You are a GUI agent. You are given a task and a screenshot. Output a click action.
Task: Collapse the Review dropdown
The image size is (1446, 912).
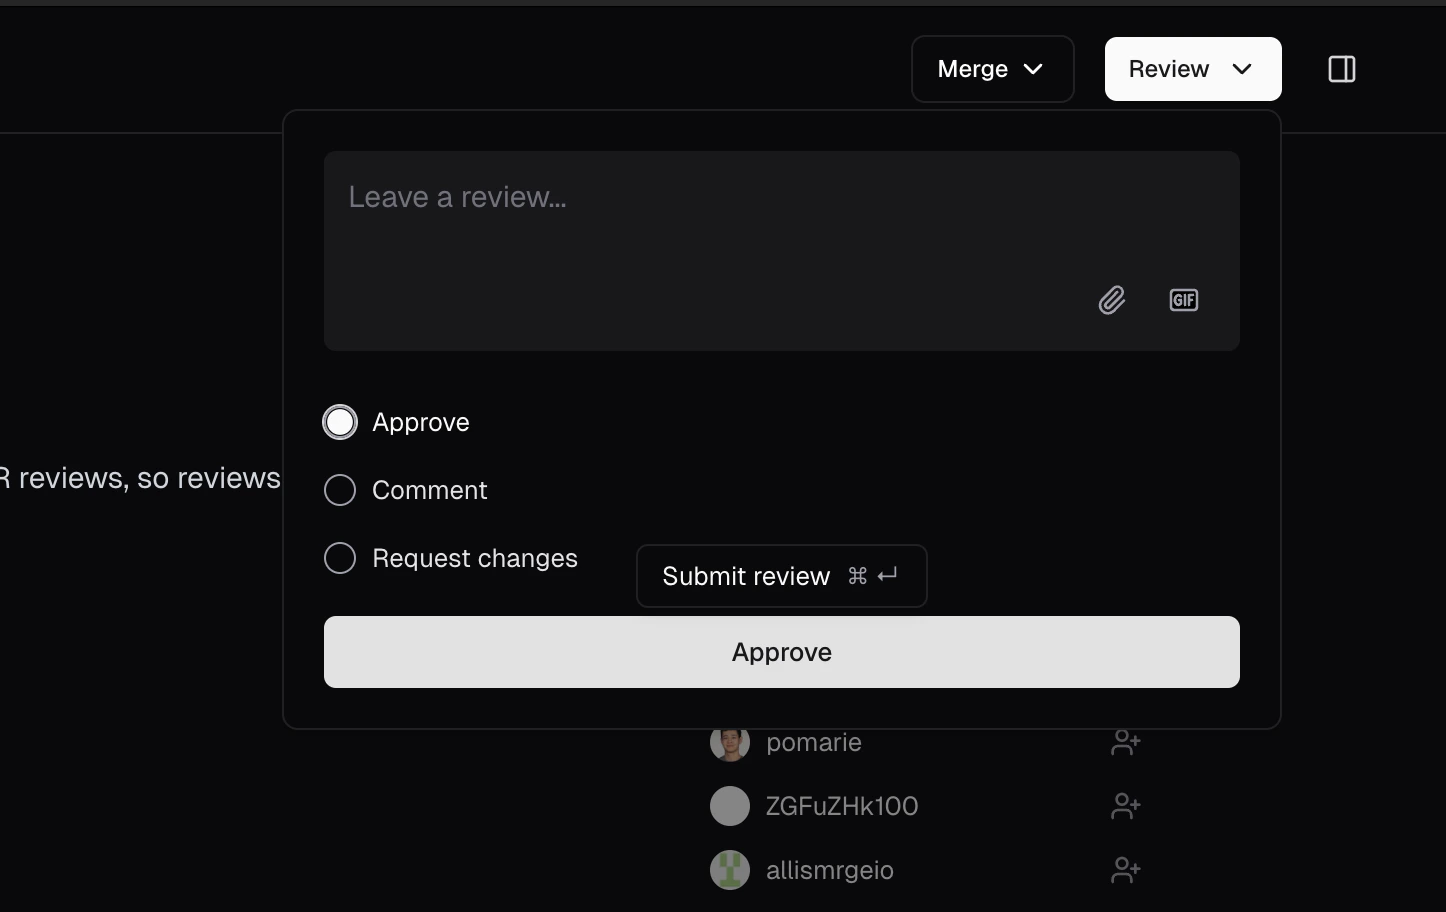(x=1192, y=69)
